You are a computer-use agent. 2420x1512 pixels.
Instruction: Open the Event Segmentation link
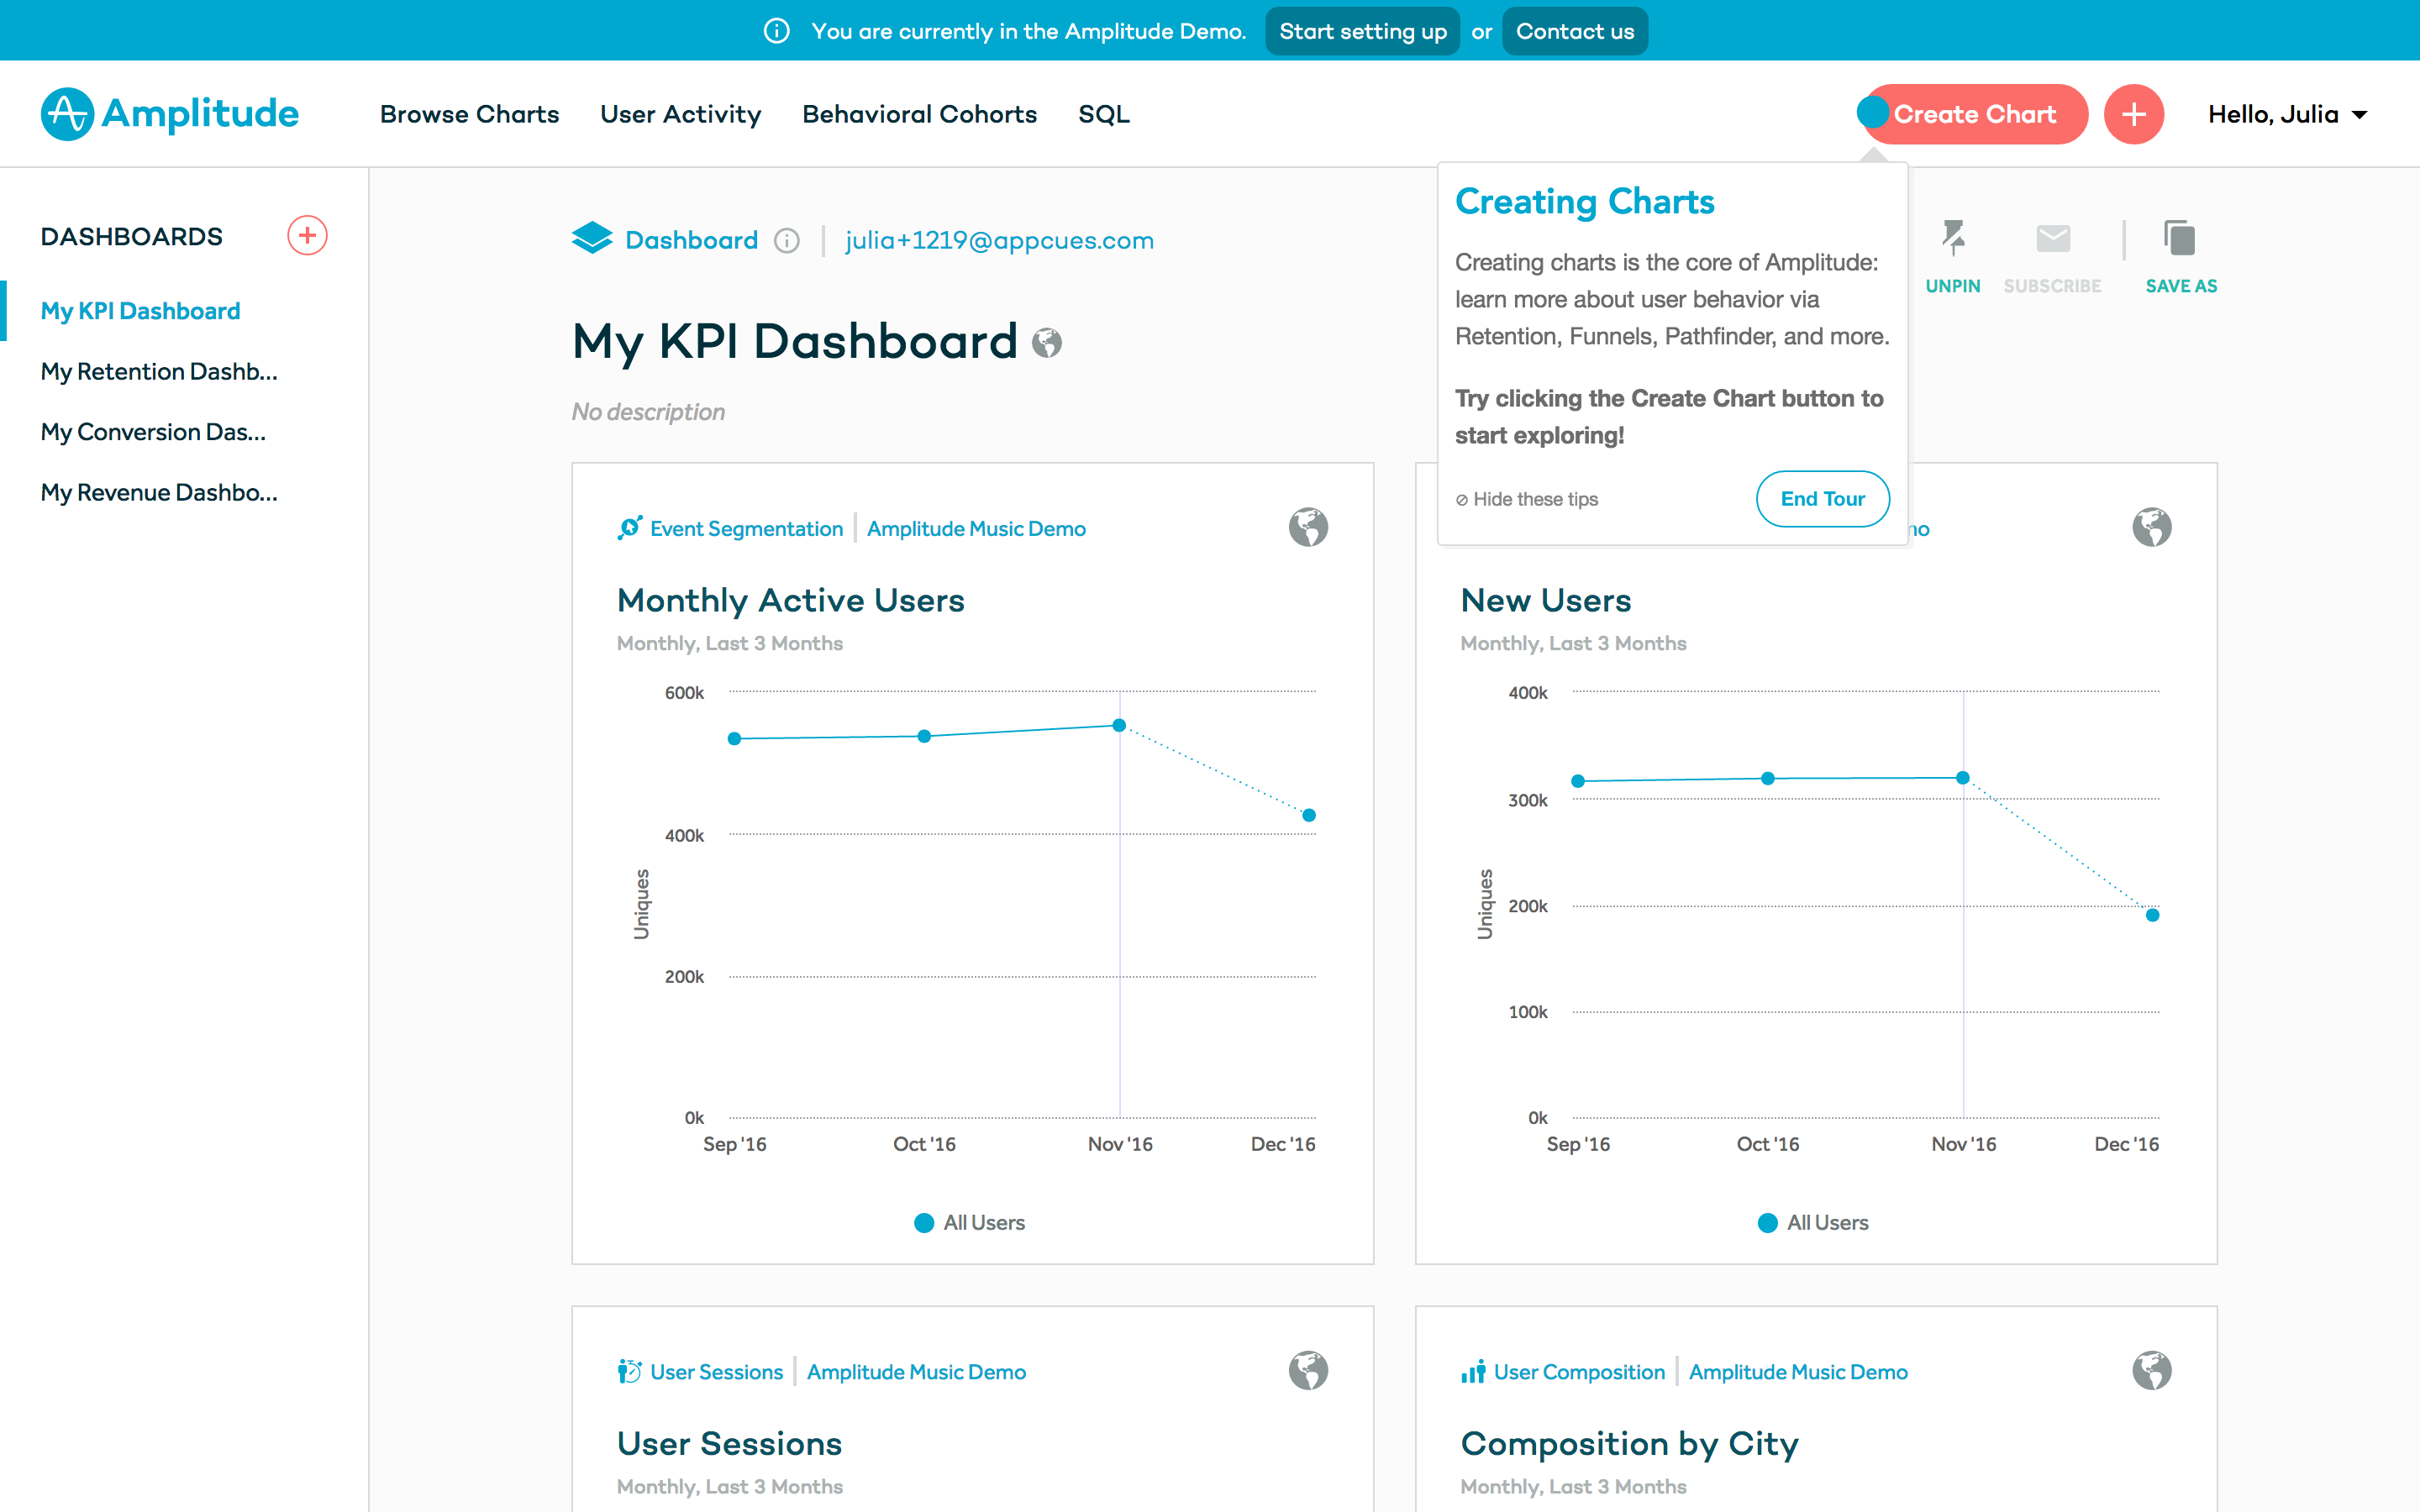pos(746,528)
